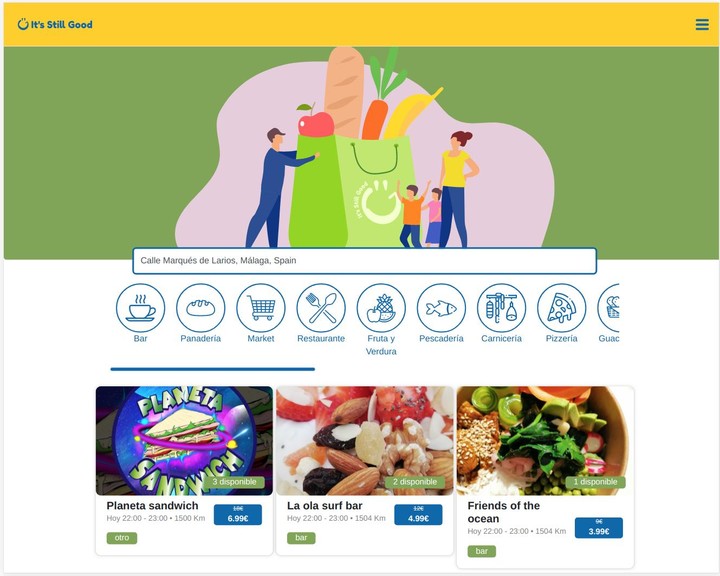Open Friends of the ocean bowl photo
Viewport: 720px width, 576px height.
(x=545, y=440)
